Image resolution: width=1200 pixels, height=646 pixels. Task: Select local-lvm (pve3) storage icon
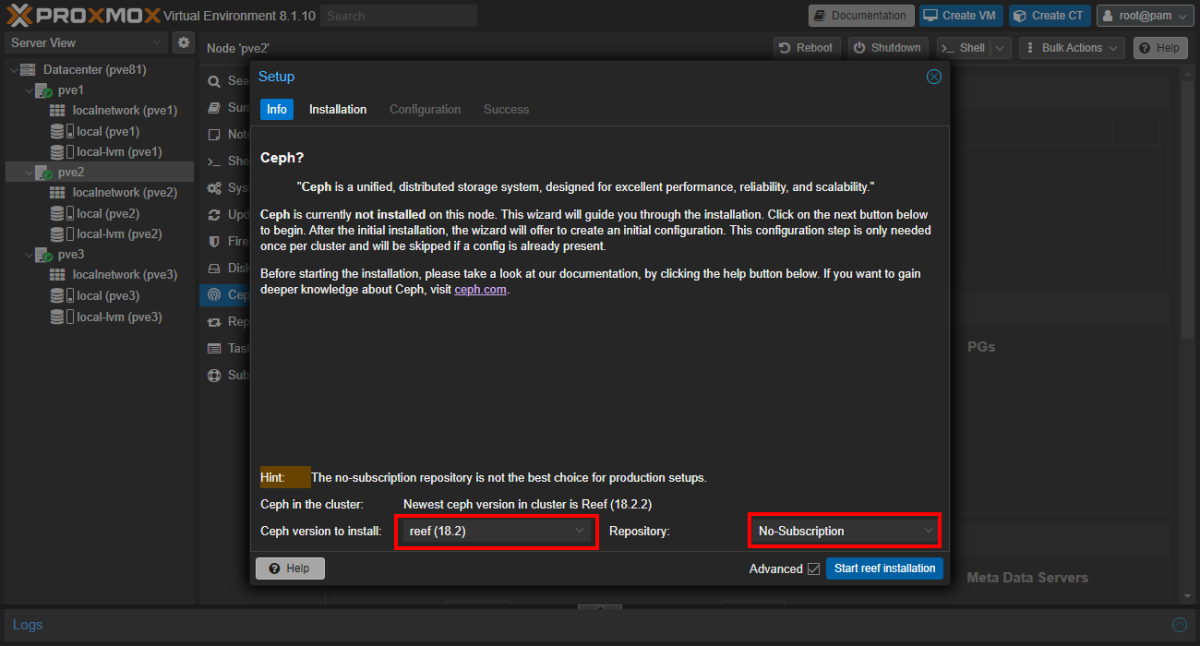point(61,316)
